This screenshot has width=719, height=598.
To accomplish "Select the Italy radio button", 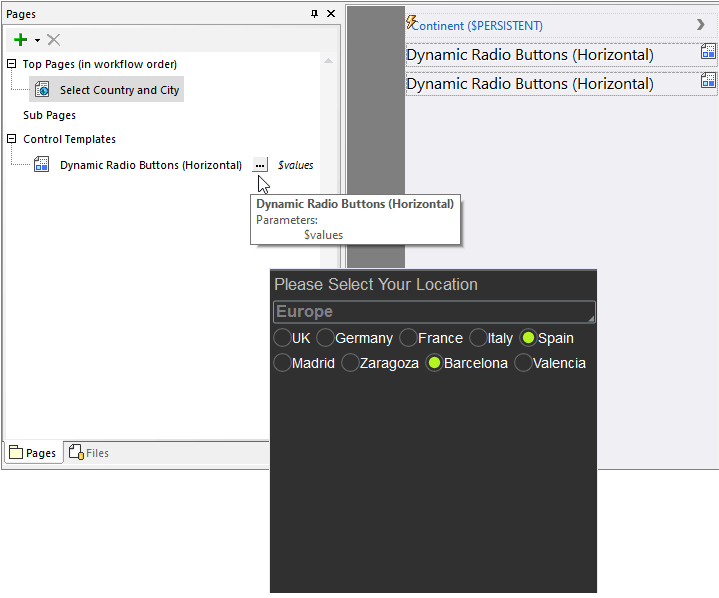I will pos(479,338).
